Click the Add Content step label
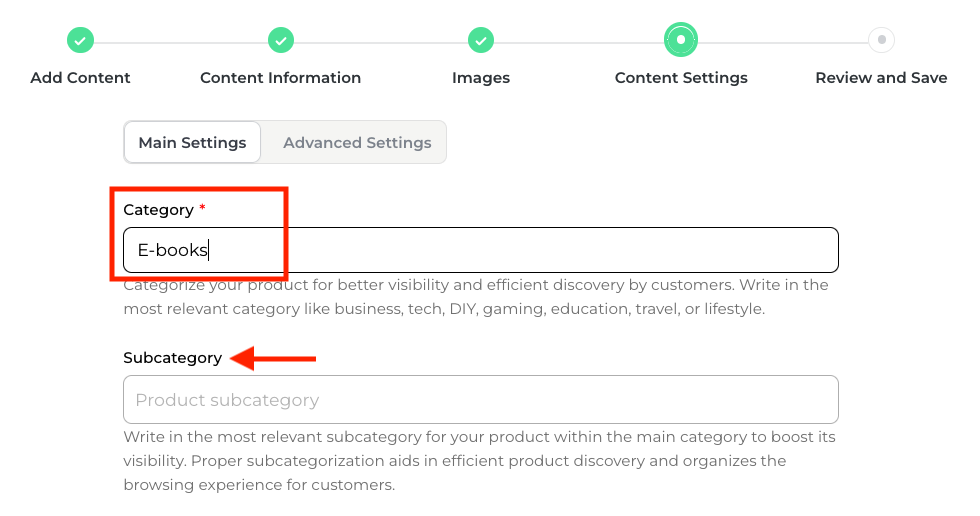The height and width of the screenshot is (516, 980). (x=80, y=77)
